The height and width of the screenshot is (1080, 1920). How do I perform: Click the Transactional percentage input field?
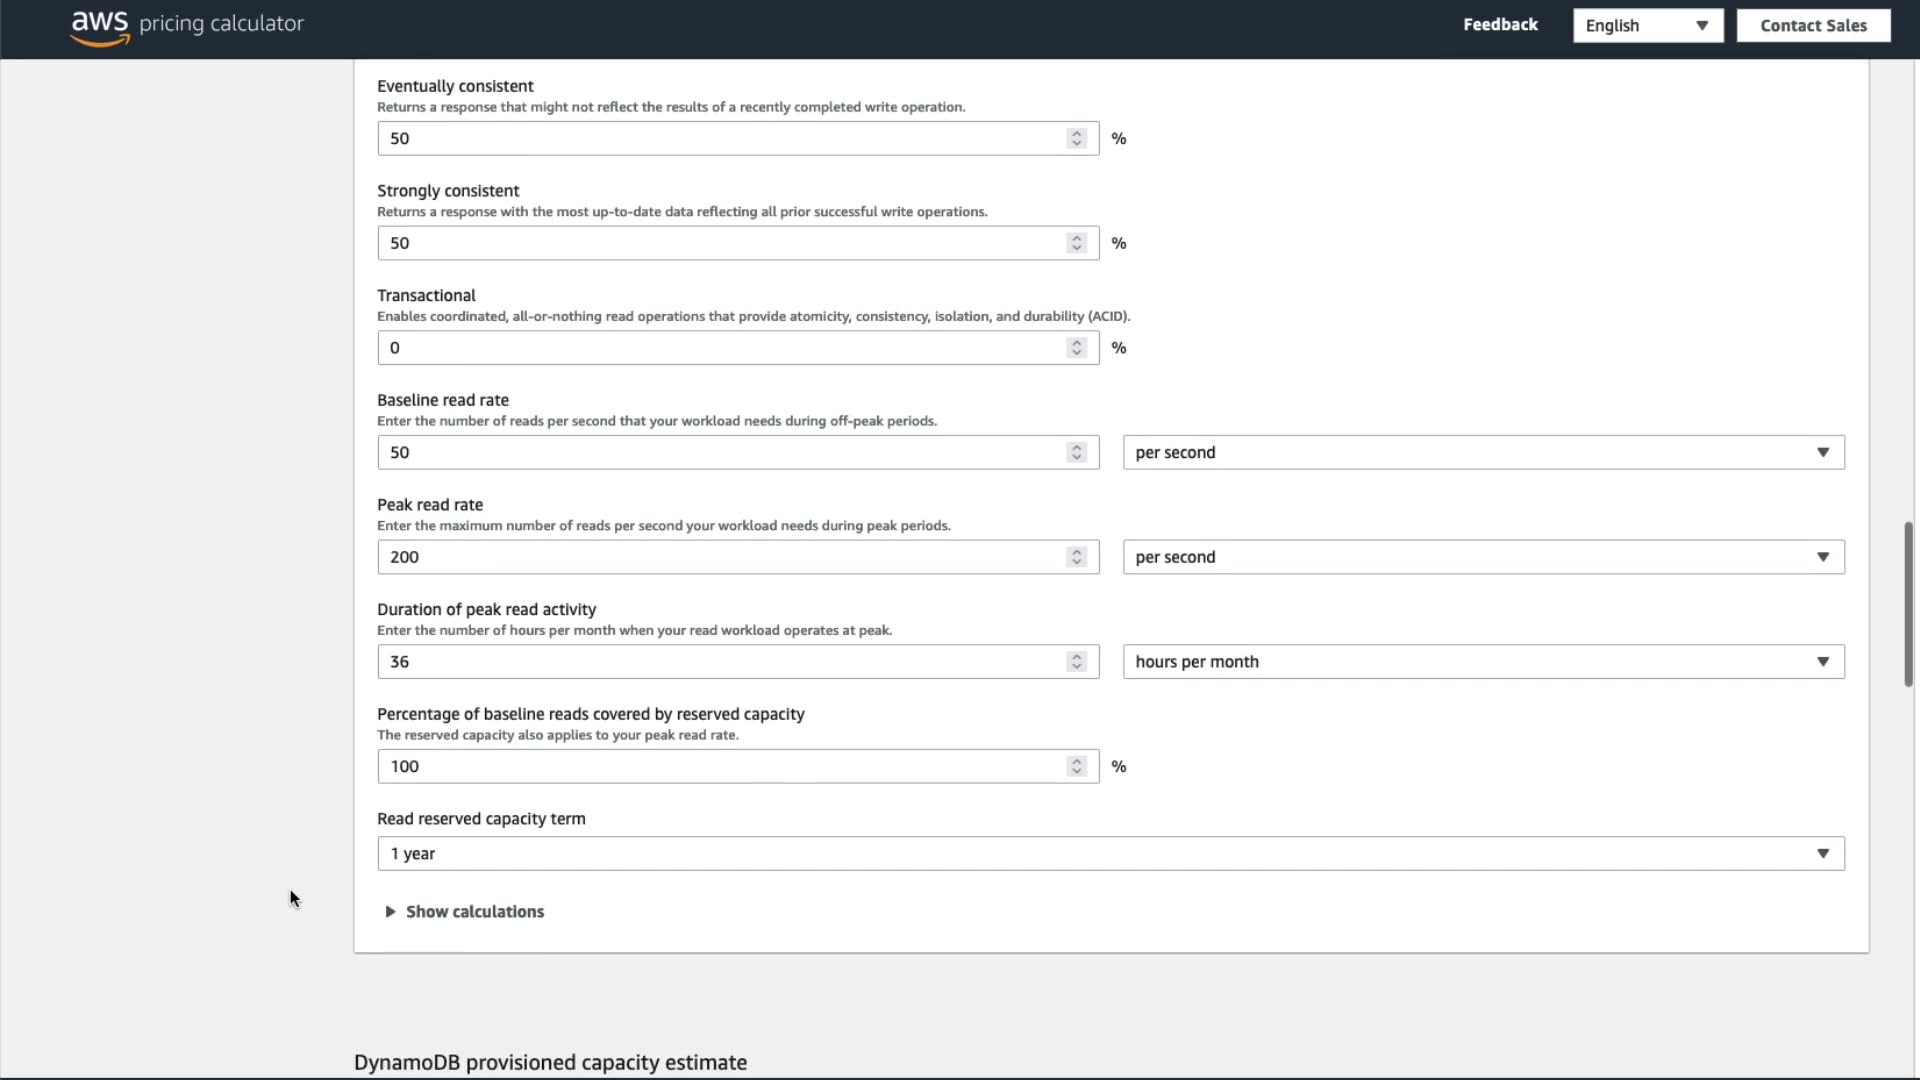pos(720,348)
